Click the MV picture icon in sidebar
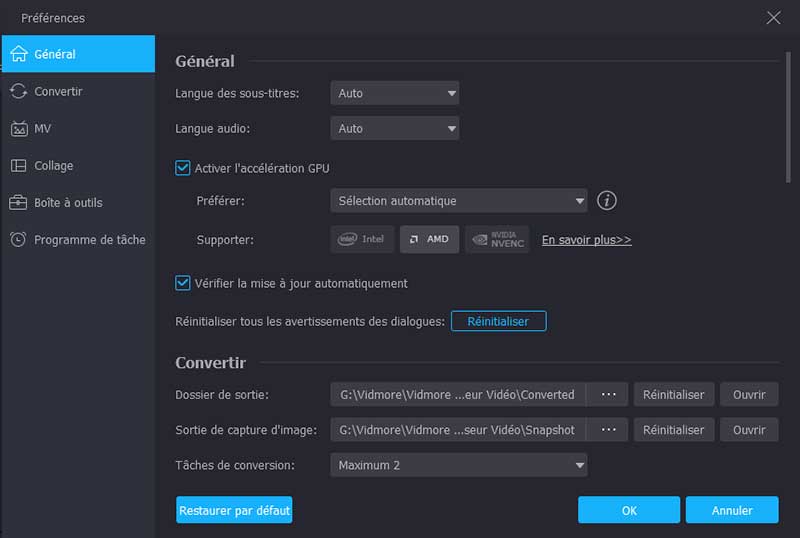This screenshot has height=538, width=800. point(19,128)
